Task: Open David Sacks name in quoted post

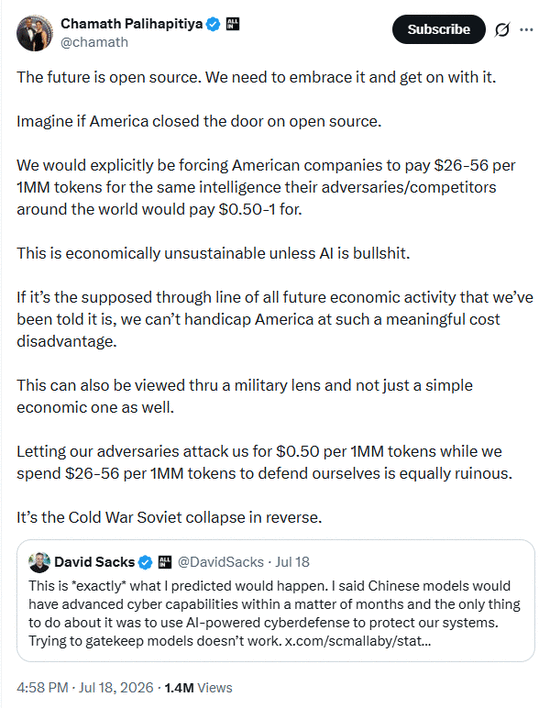Action: click(x=94, y=562)
